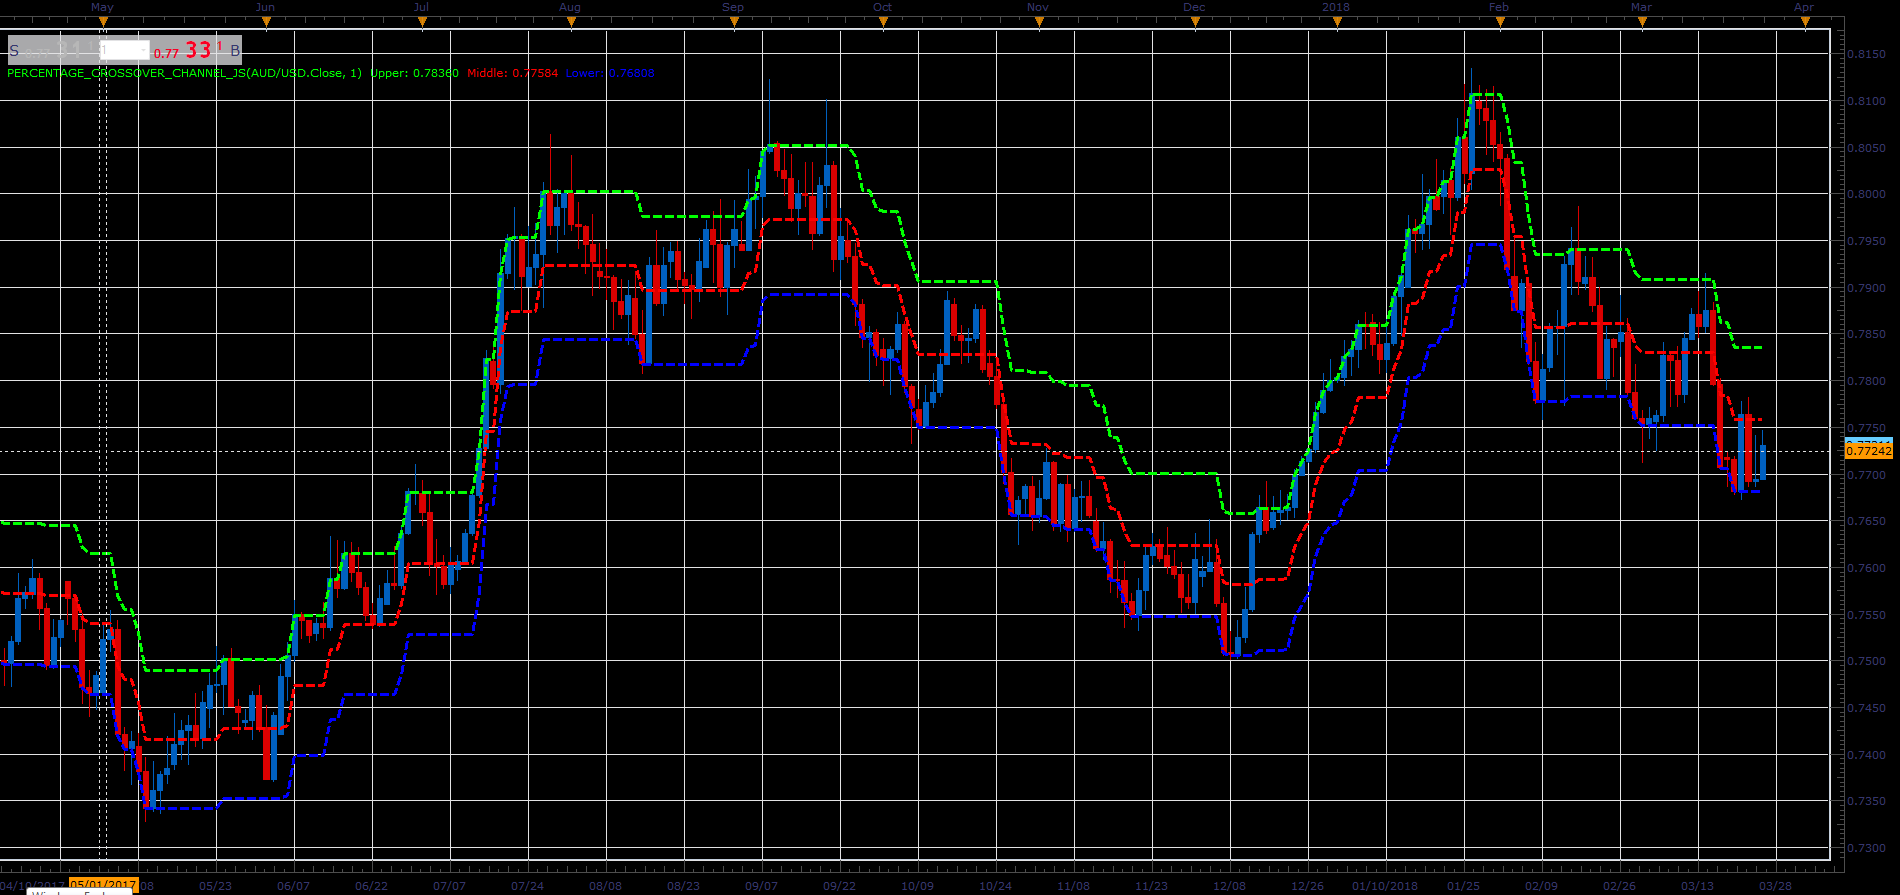Click the orange 0.77242 current price tag

[x=1868, y=451]
